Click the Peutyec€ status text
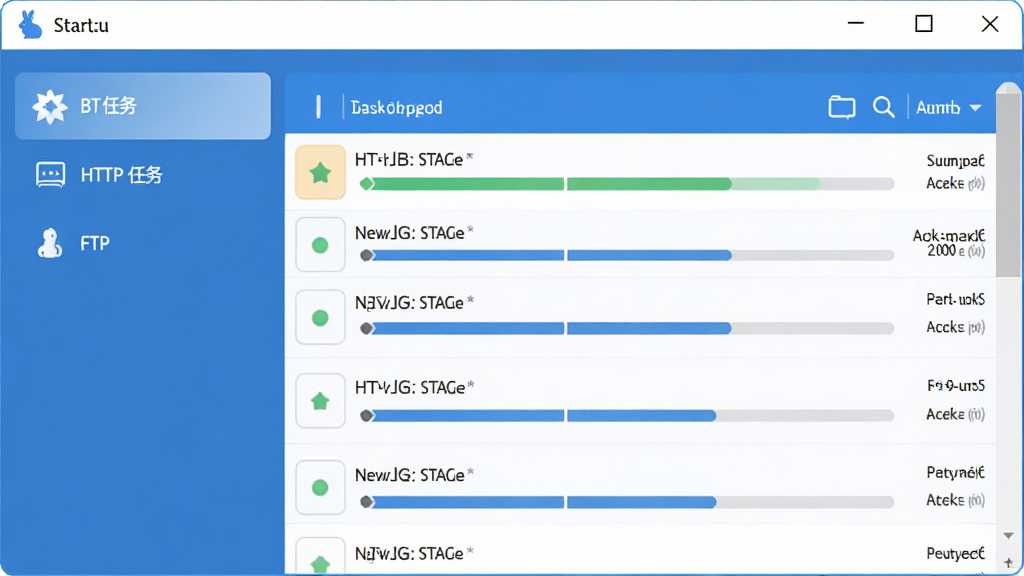 (955, 554)
